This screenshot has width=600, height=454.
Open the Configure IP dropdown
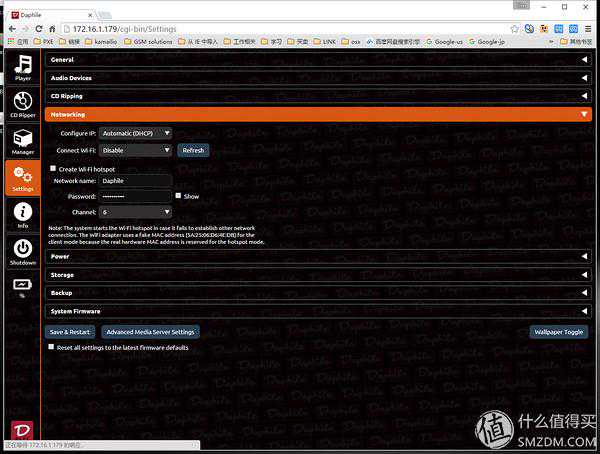(136, 133)
